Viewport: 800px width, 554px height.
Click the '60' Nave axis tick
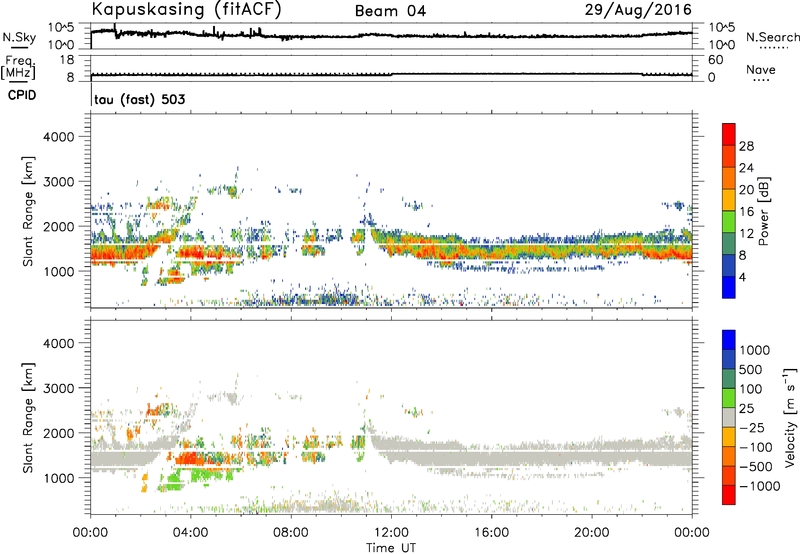point(715,60)
